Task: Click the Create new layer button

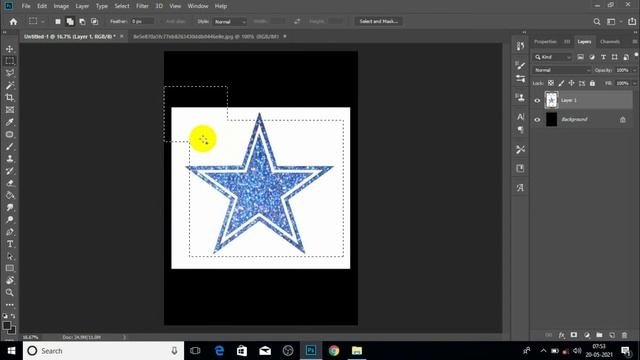Action: click(x=612, y=335)
